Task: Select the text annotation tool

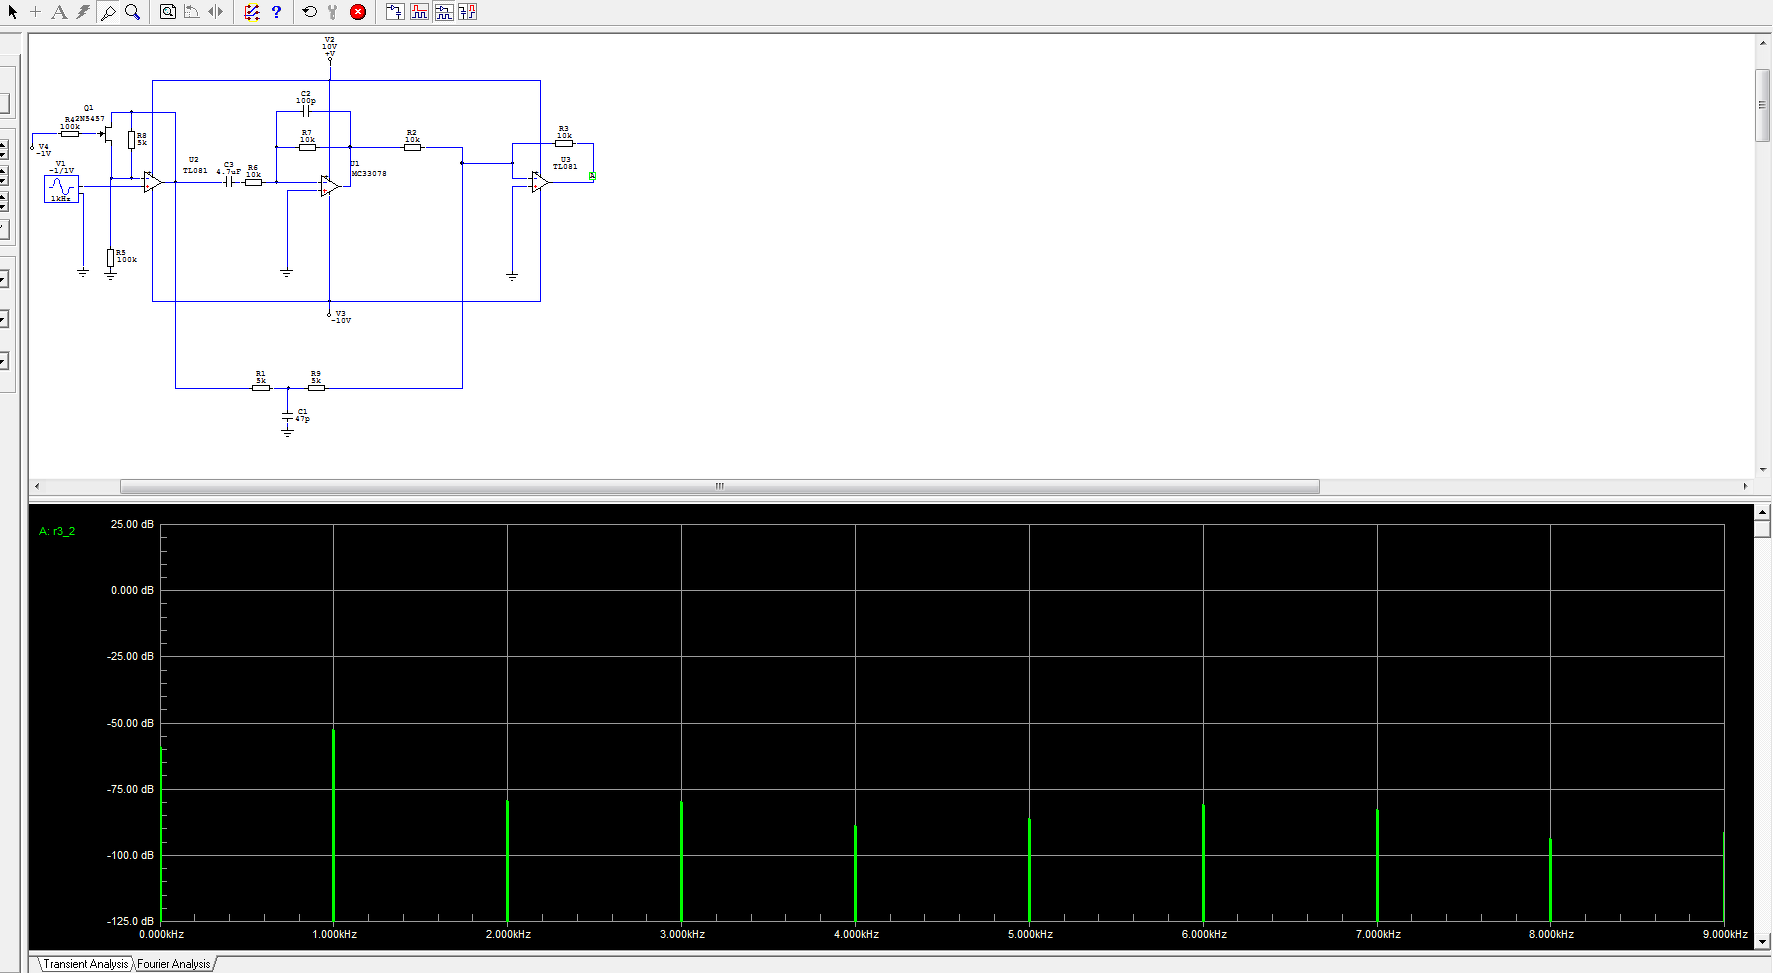Action: pos(59,12)
